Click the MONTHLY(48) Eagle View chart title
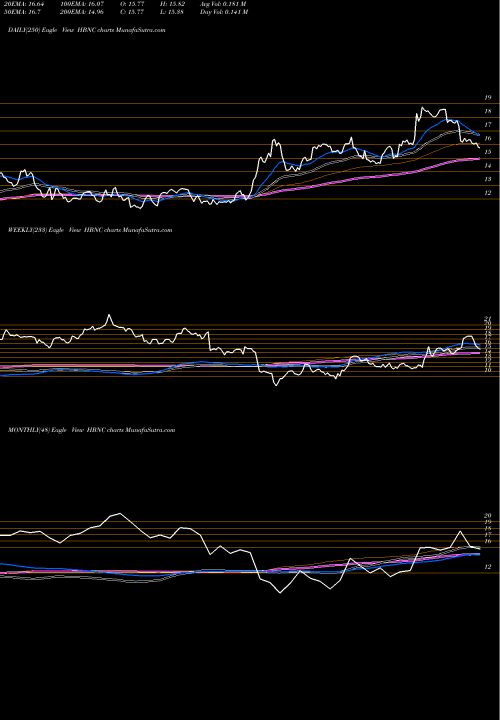This screenshot has height=720, width=500. pos(91,430)
